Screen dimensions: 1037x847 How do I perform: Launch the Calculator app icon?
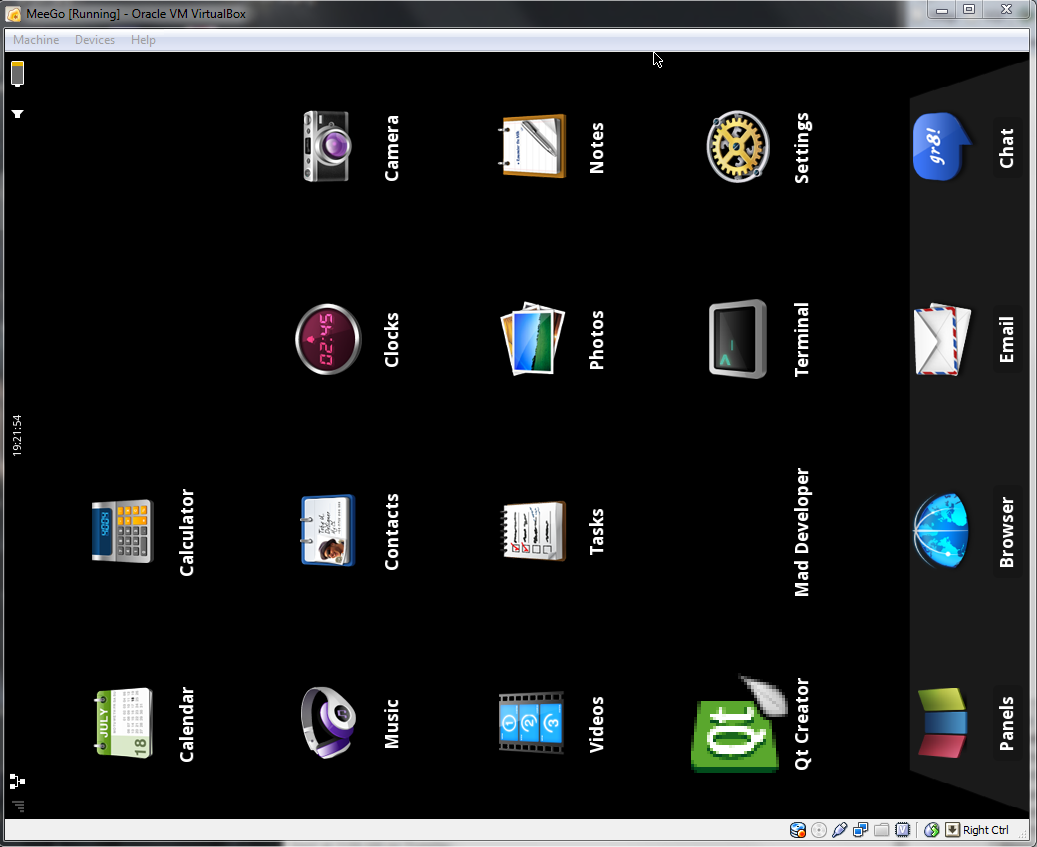click(122, 532)
